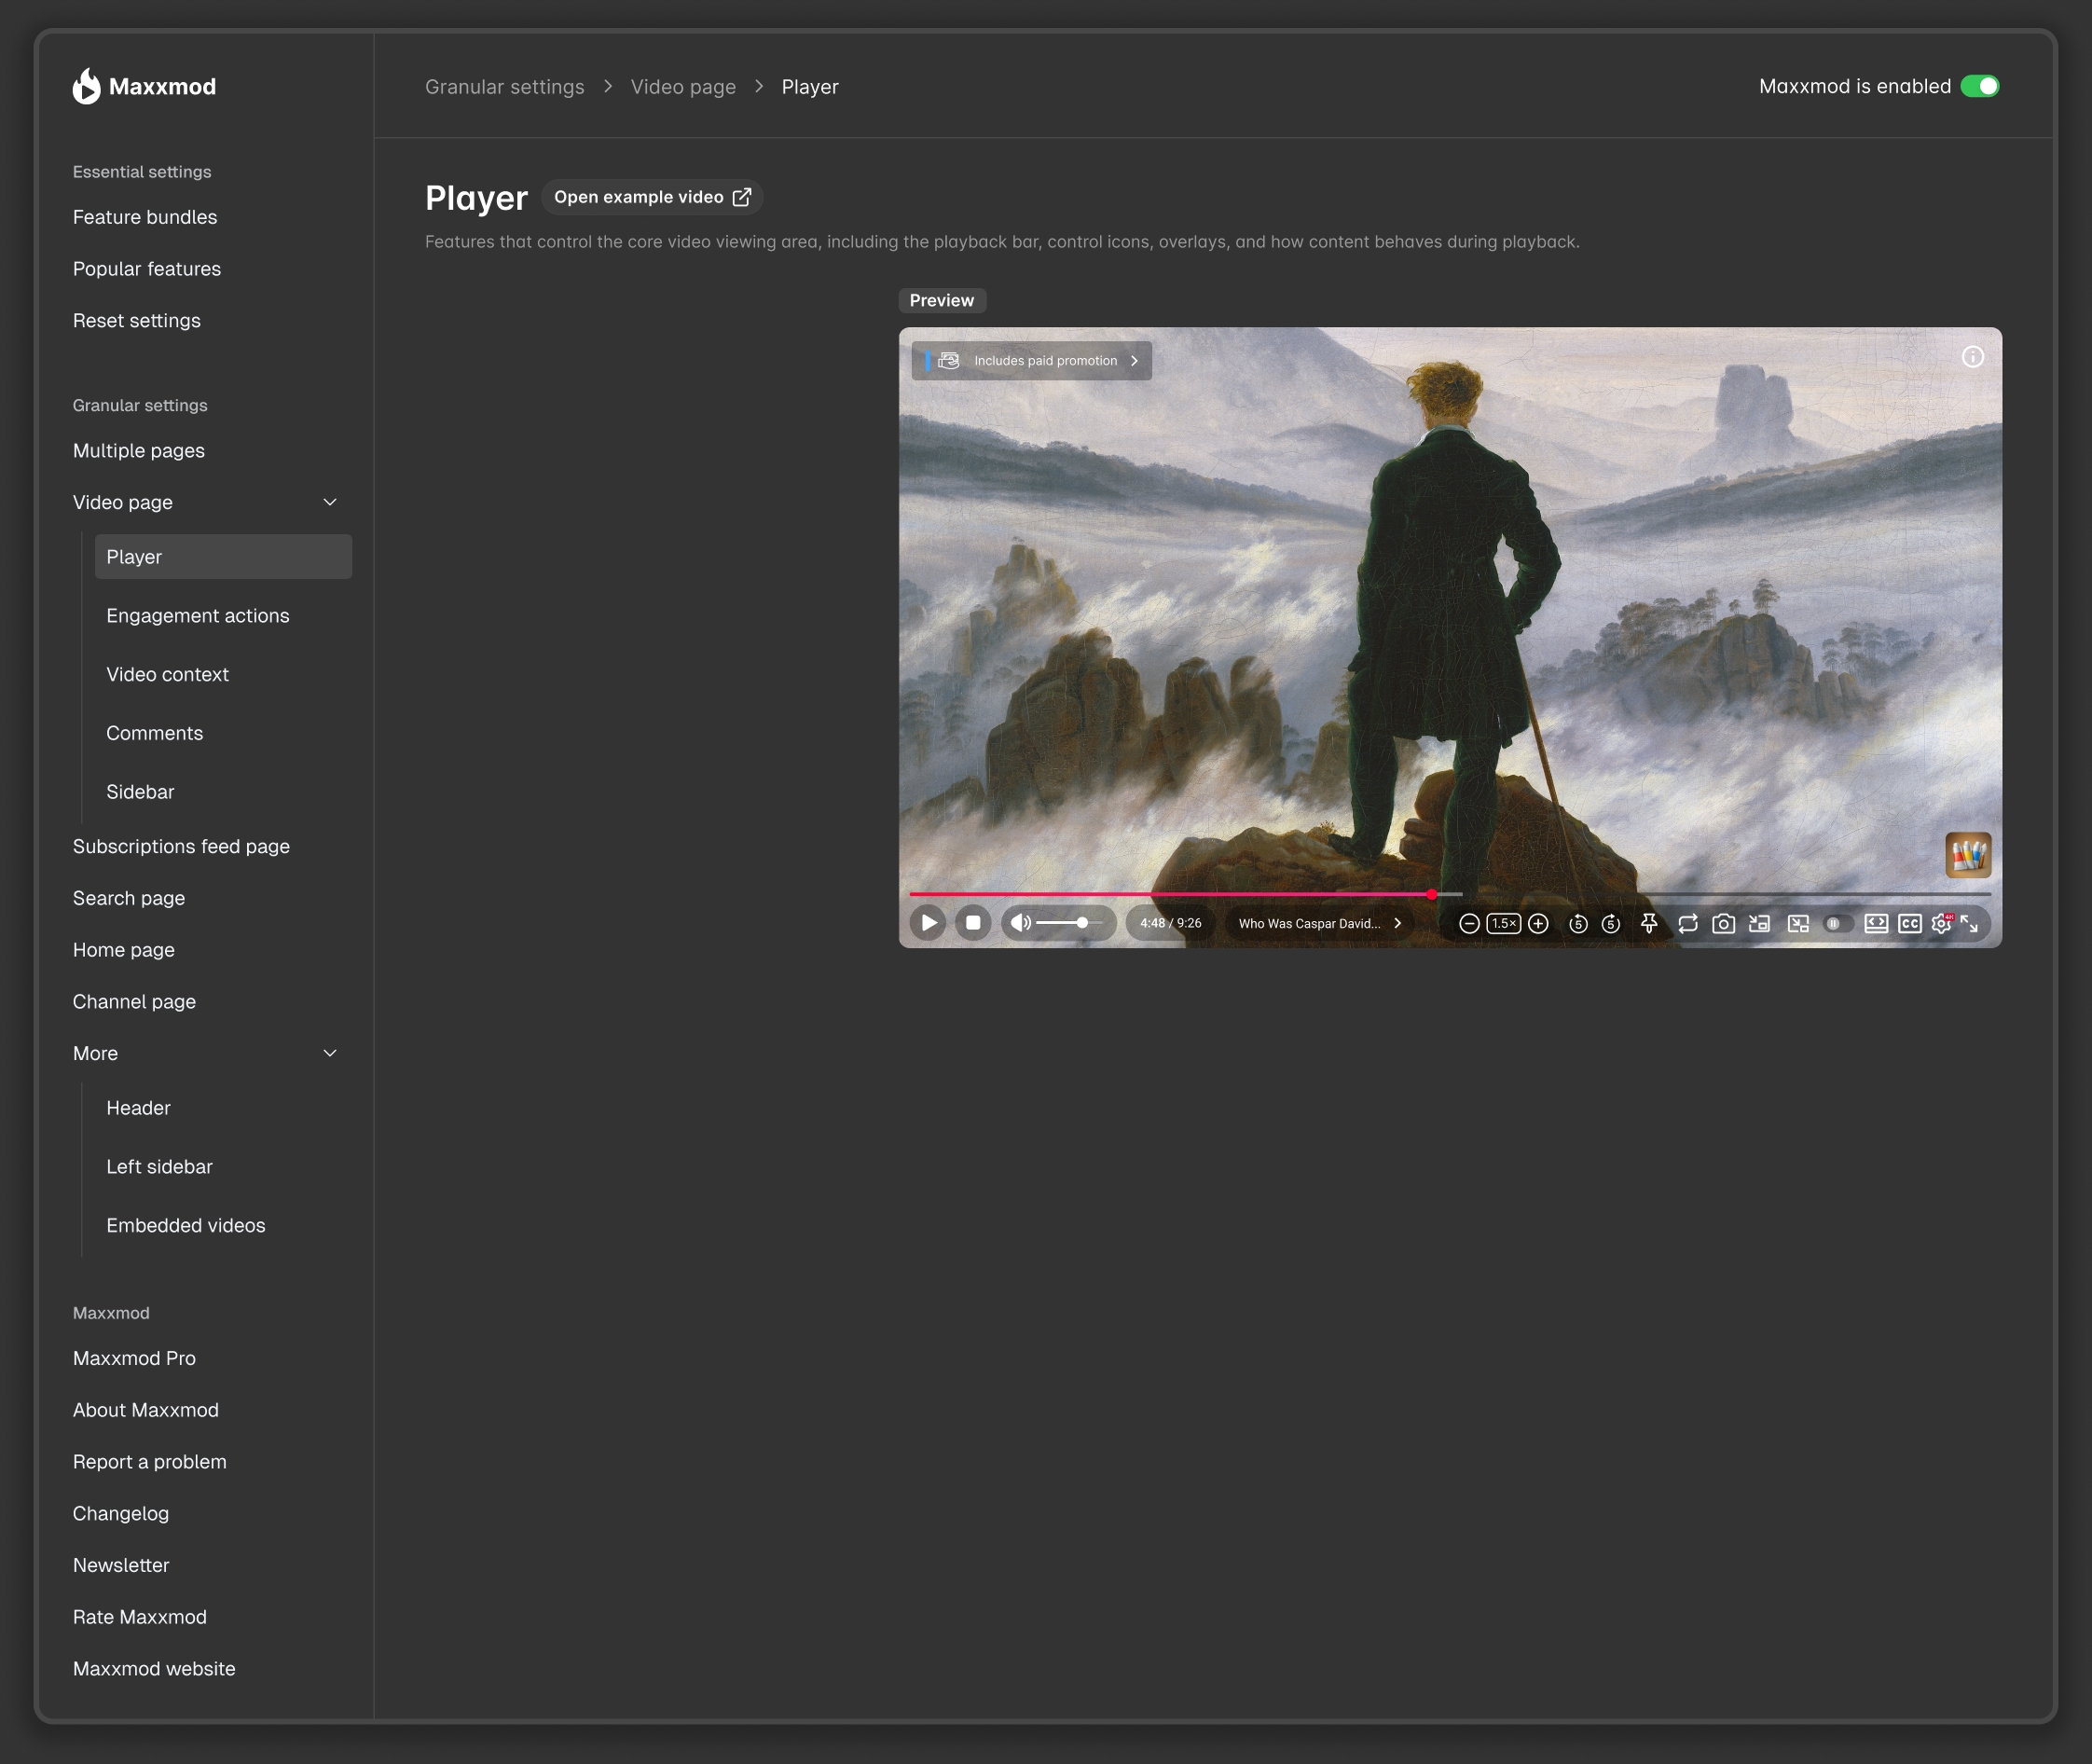This screenshot has width=2092, height=1764.
Task: Open the Newsletter link
Action: click(121, 1566)
